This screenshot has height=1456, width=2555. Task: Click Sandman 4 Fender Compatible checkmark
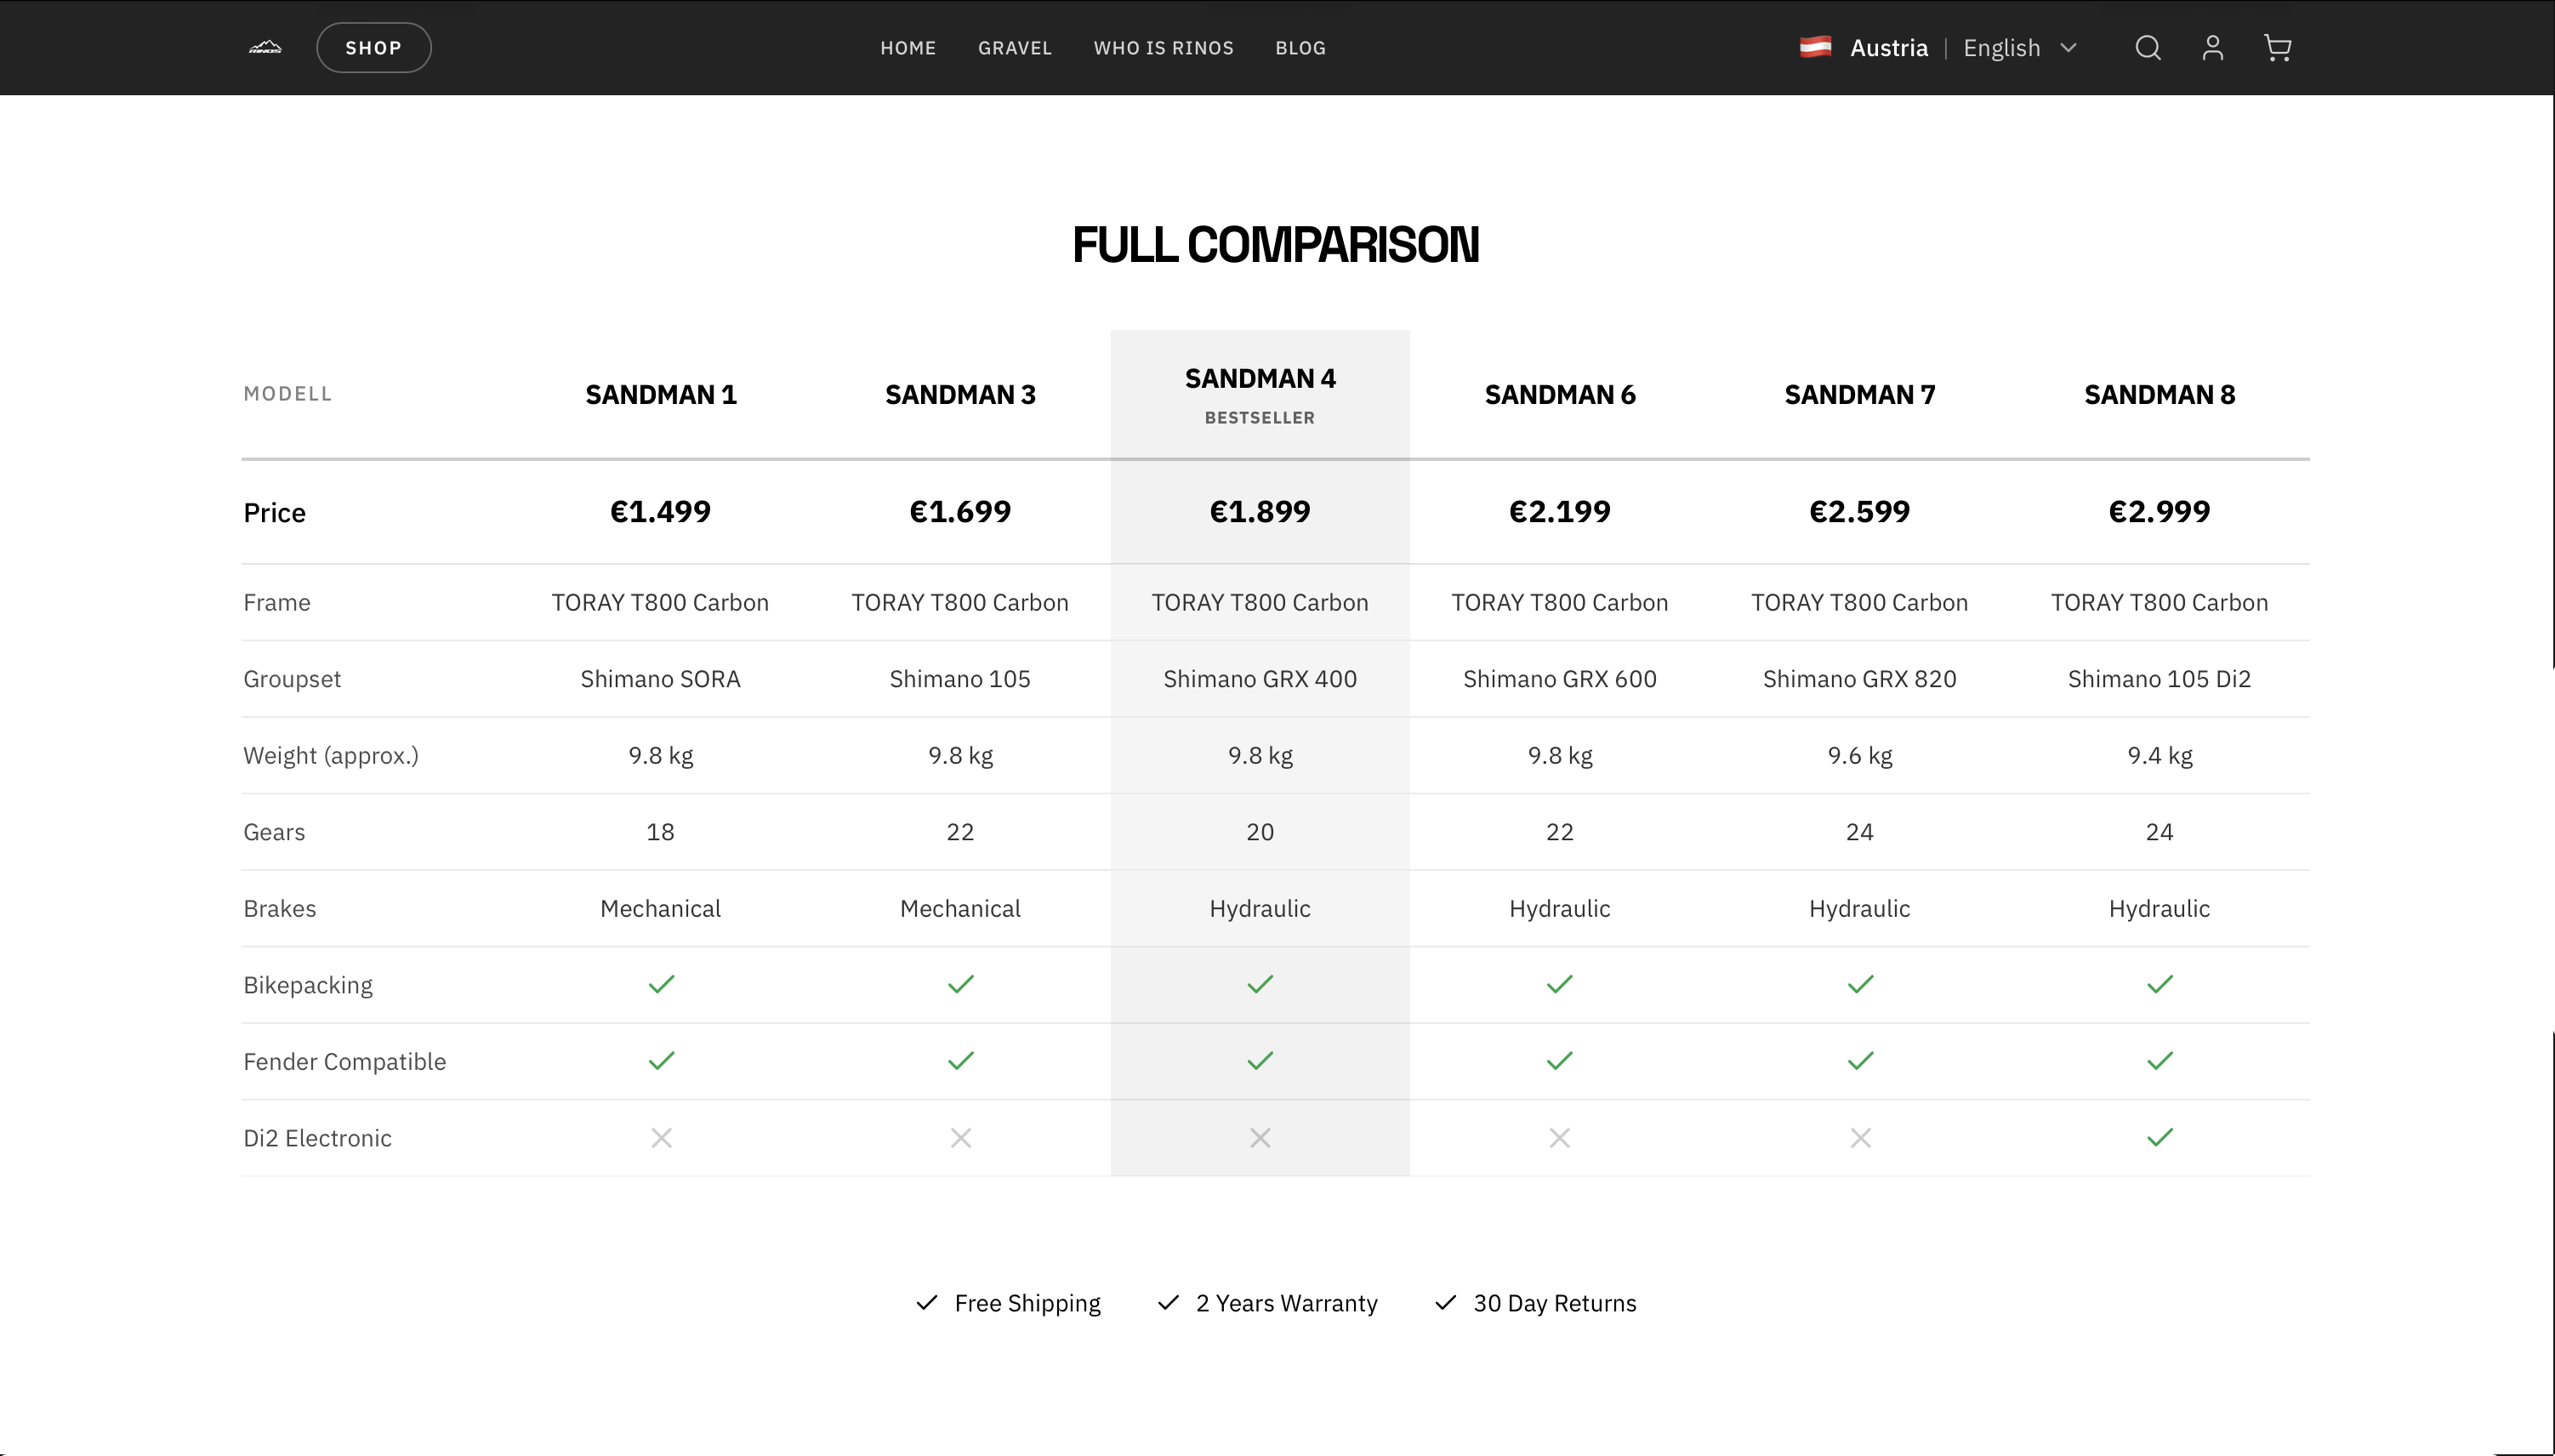click(1260, 1061)
